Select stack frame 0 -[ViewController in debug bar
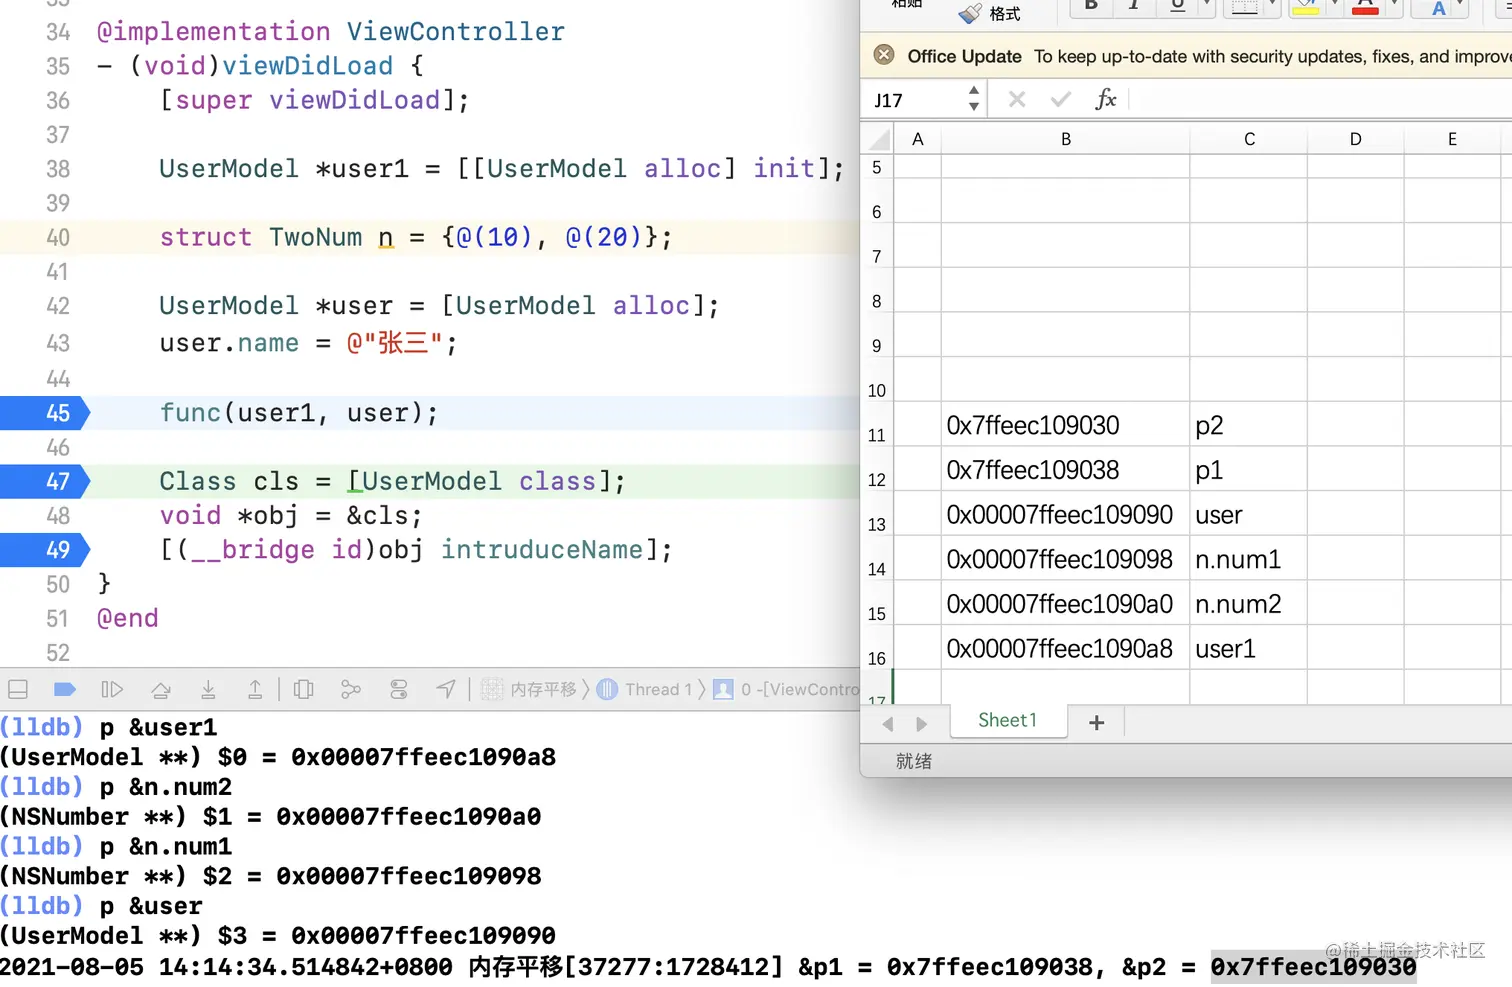 tap(786, 689)
